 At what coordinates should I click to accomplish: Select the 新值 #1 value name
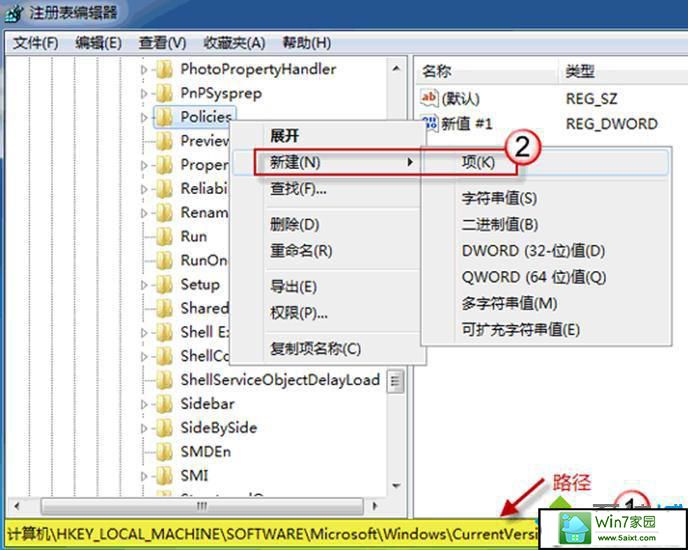point(466,124)
